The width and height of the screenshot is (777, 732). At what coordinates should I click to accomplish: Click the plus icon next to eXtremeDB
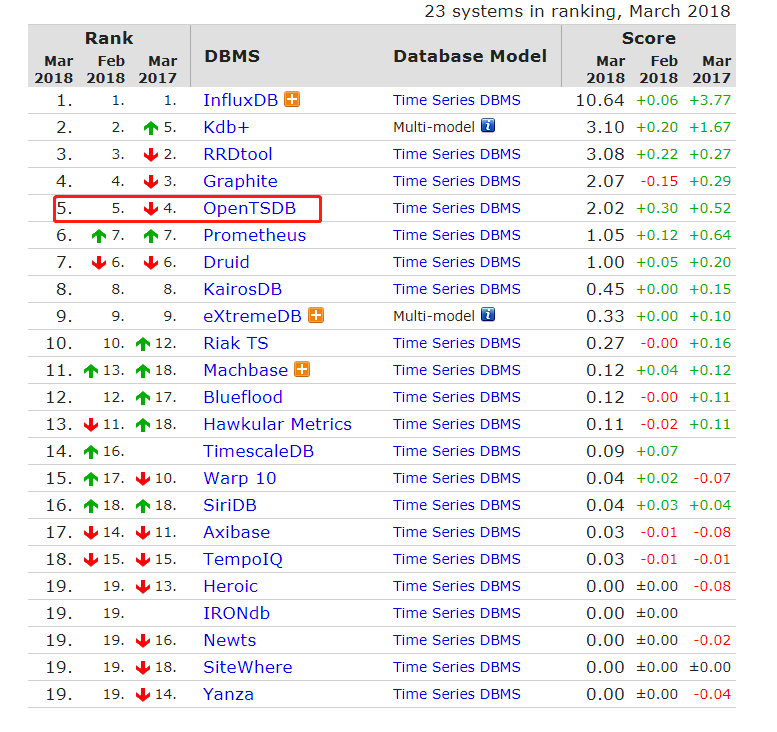[x=316, y=315]
